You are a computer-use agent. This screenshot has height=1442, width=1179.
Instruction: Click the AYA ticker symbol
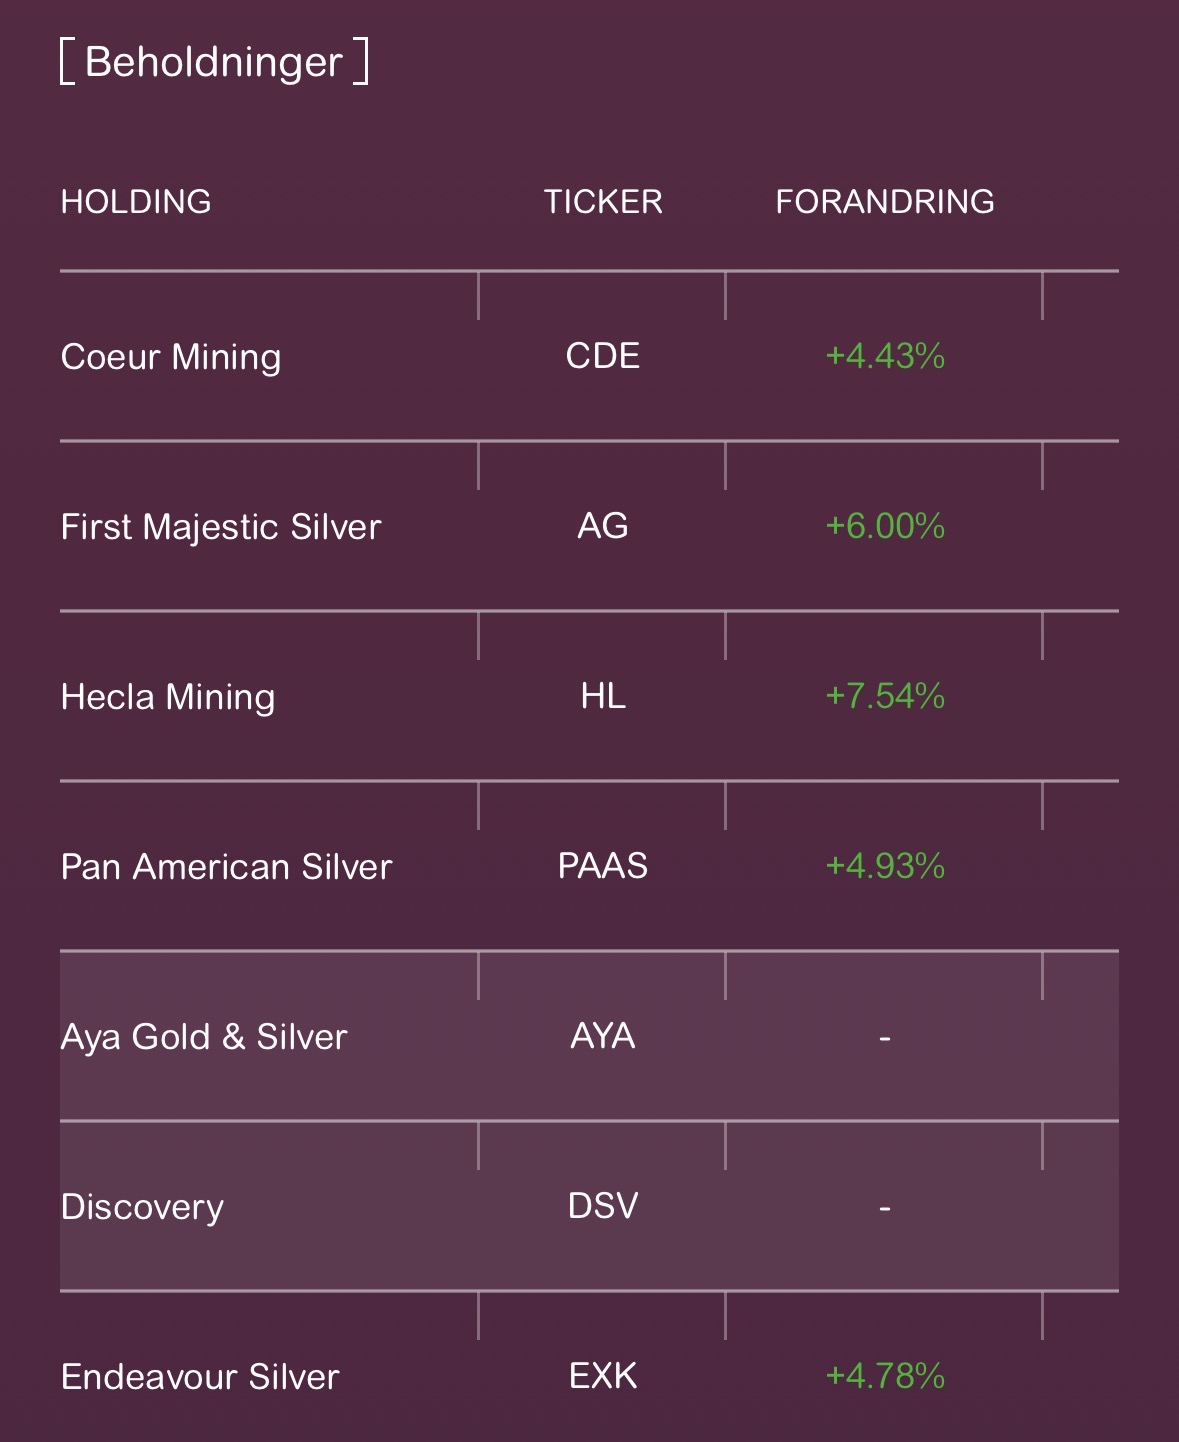pos(603,1036)
